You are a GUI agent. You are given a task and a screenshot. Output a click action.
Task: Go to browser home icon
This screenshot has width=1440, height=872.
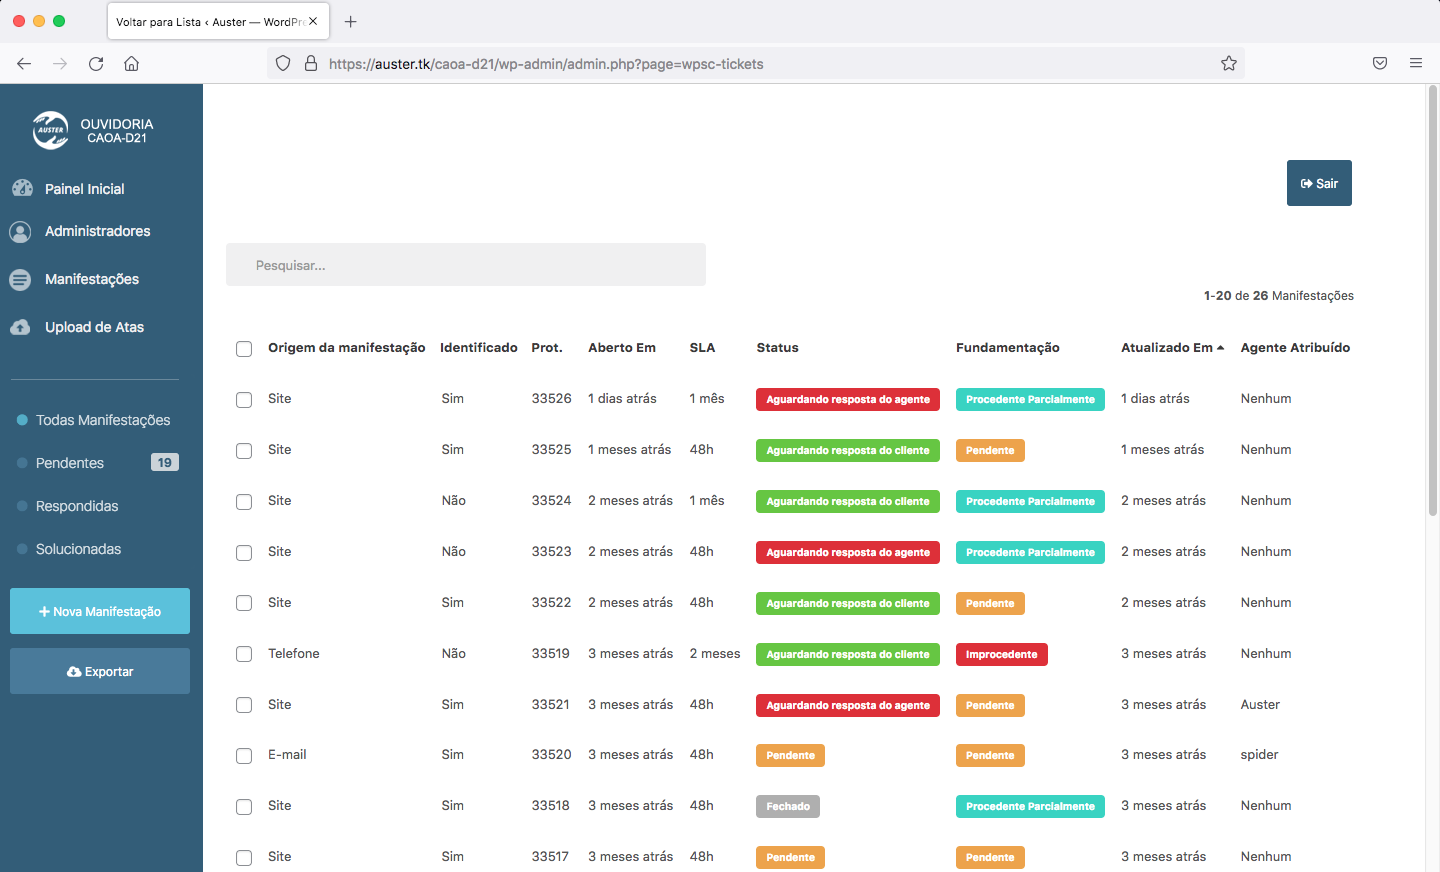(x=131, y=64)
